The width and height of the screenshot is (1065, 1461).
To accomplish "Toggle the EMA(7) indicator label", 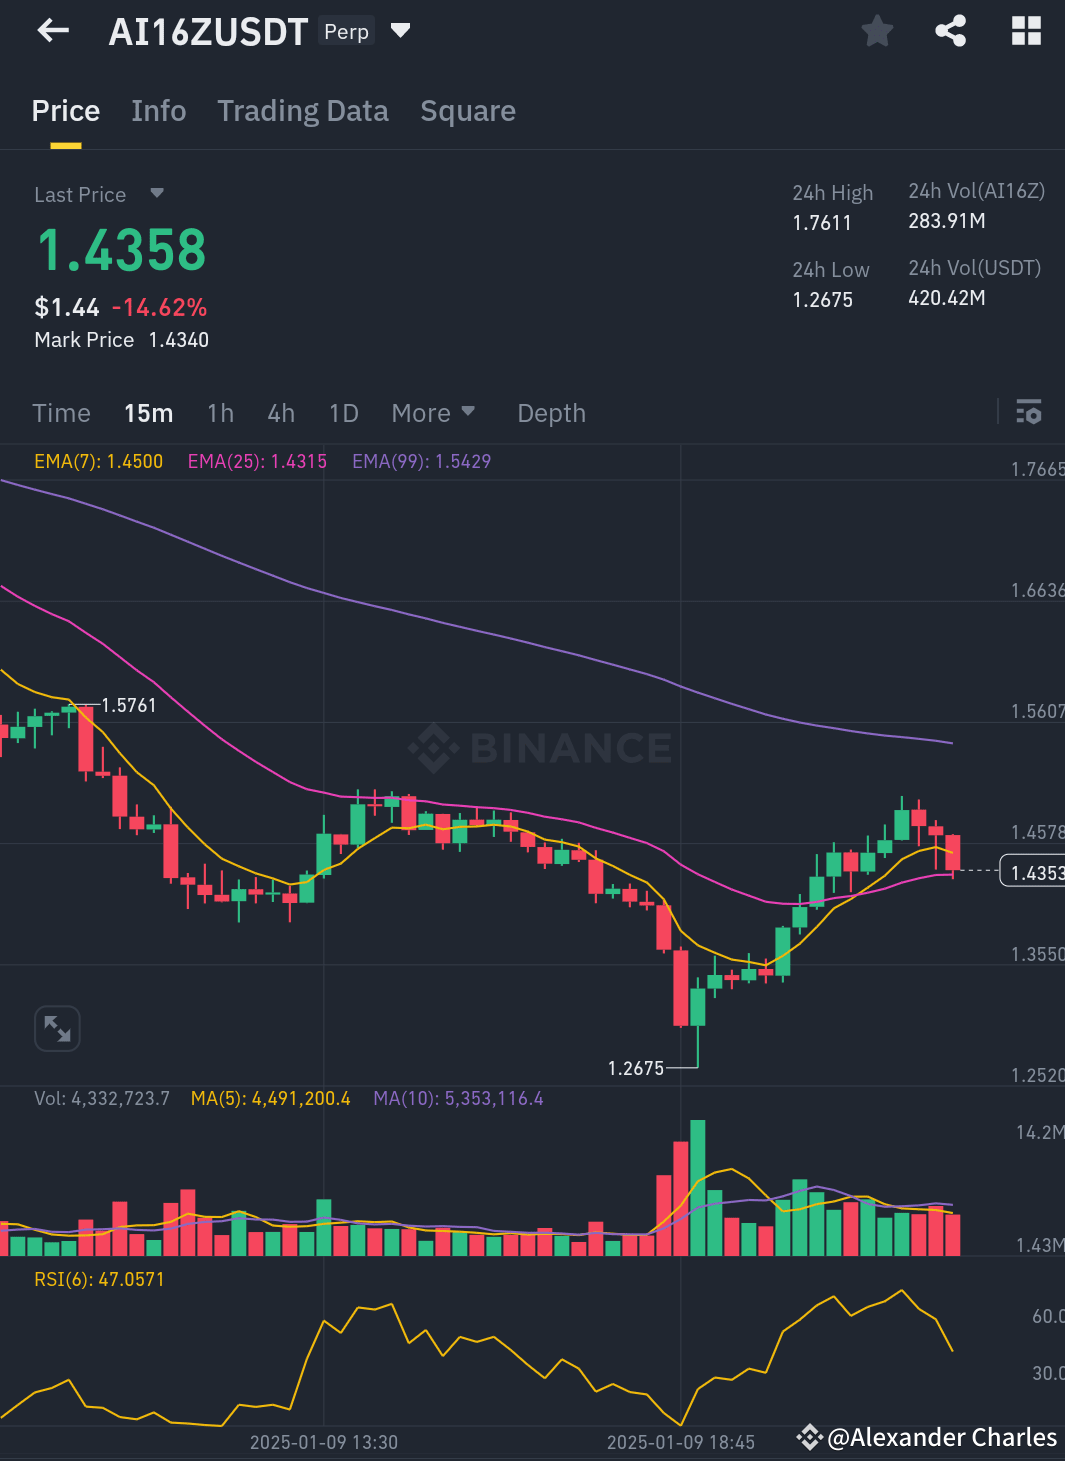I will (98, 461).
